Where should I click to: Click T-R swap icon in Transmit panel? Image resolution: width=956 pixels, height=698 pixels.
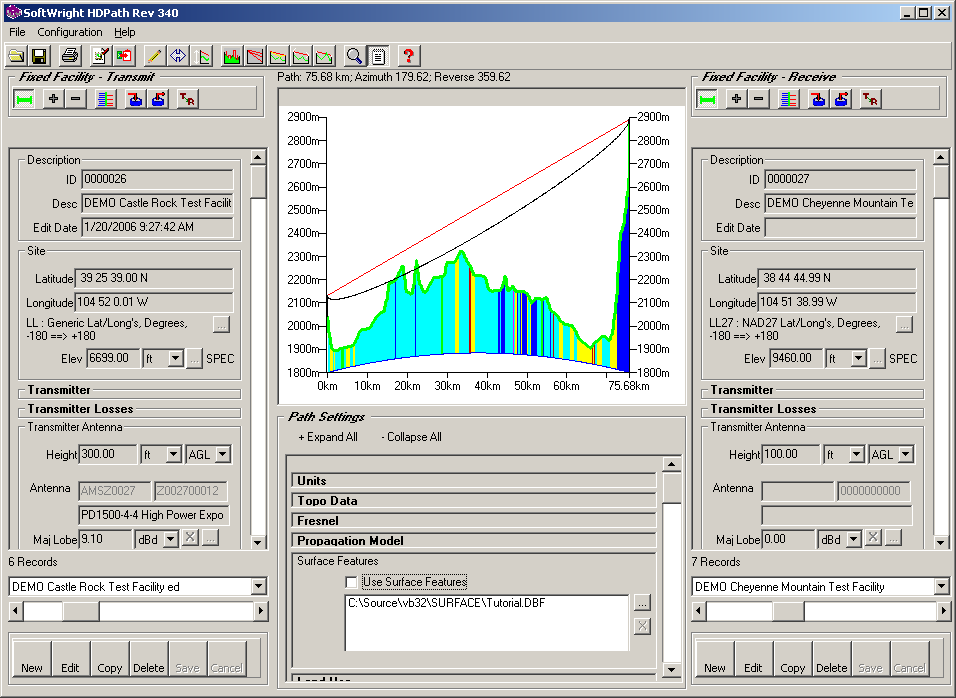point(187,99)
